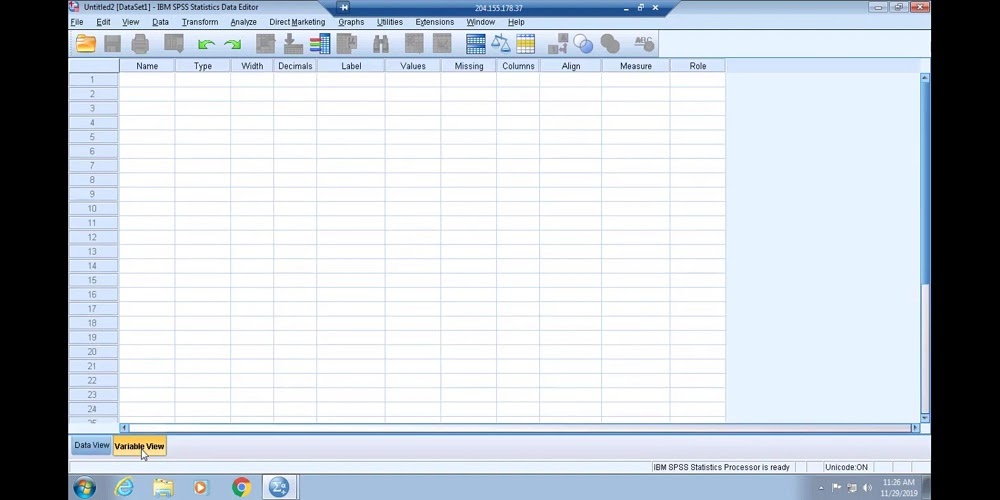Viewport: 1000px width, 500px height.
Task: Click the Use Variable Sets circles icon
Action: (x=583, y=44)
